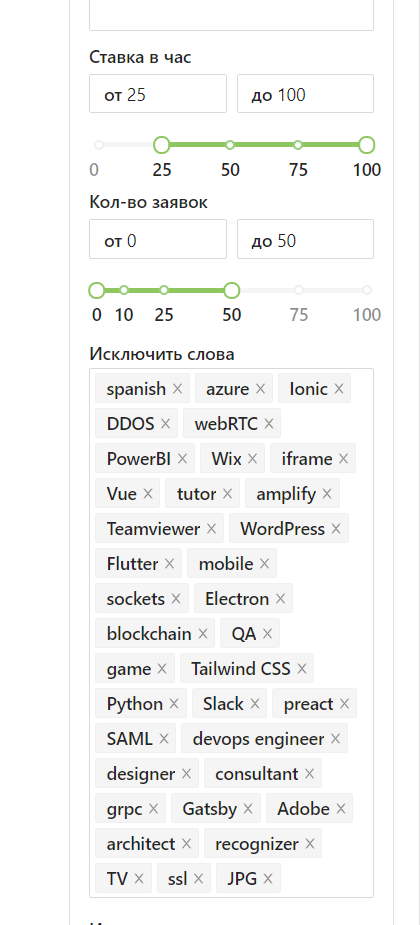
Task: Click bids slider handle at 50
Action: 232,290
